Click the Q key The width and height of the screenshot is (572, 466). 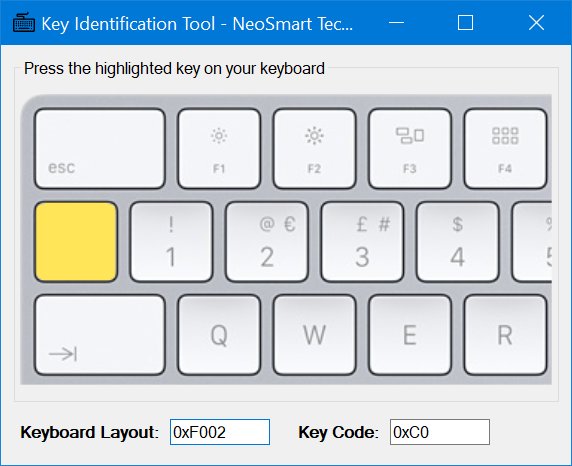[x=219, y=335]
